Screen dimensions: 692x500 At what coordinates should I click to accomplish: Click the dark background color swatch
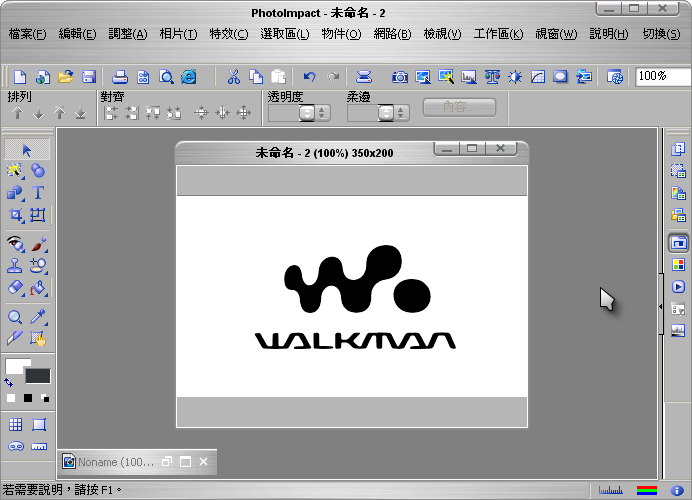(x=38, y=376)
